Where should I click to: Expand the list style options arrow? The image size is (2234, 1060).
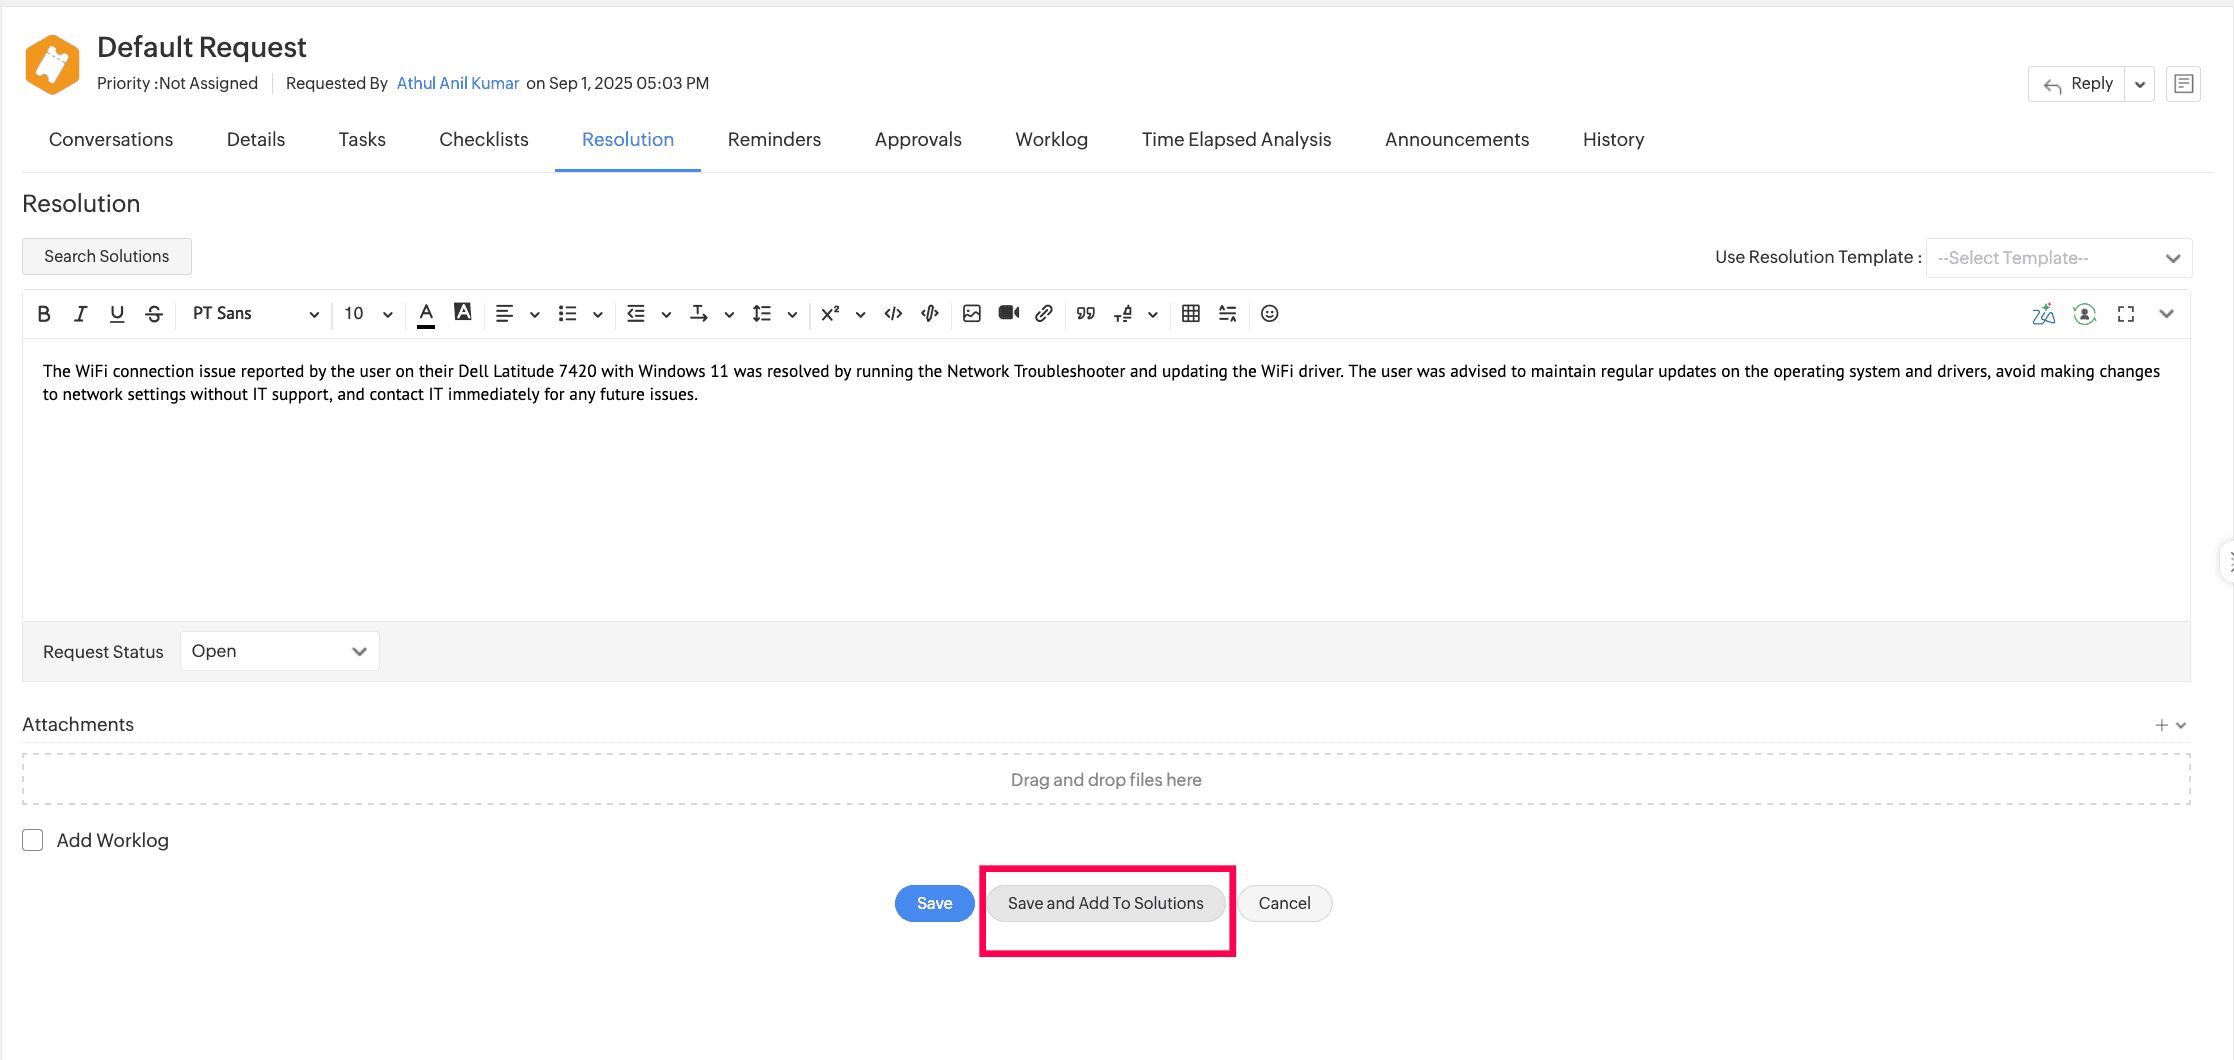598,315
